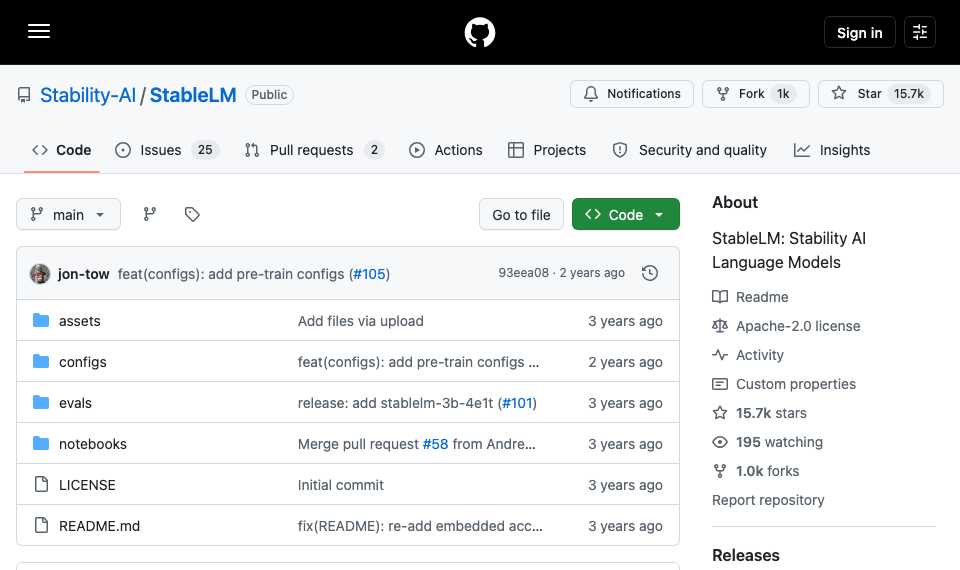Open the main branch dropdown

click(69, 214)
